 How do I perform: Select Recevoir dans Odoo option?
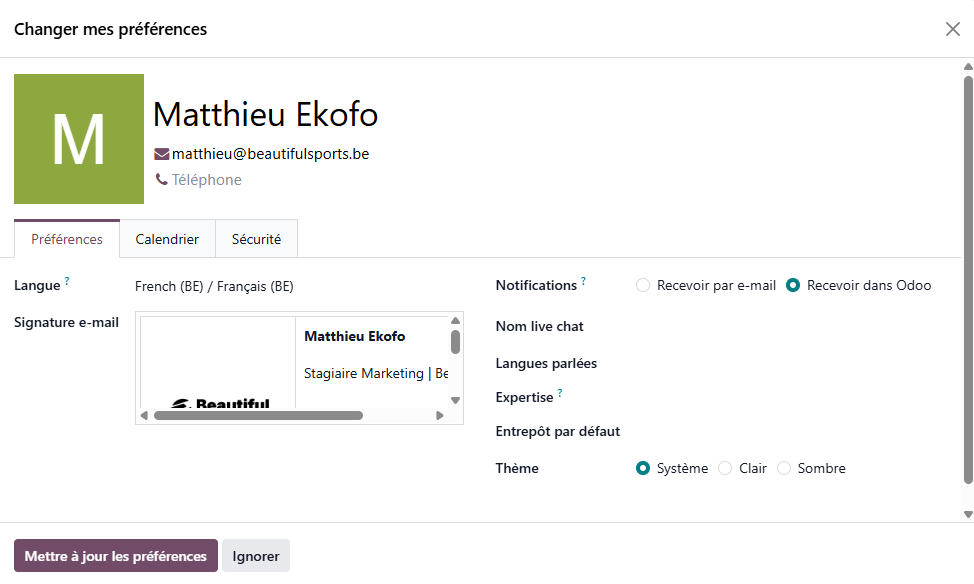793,285
